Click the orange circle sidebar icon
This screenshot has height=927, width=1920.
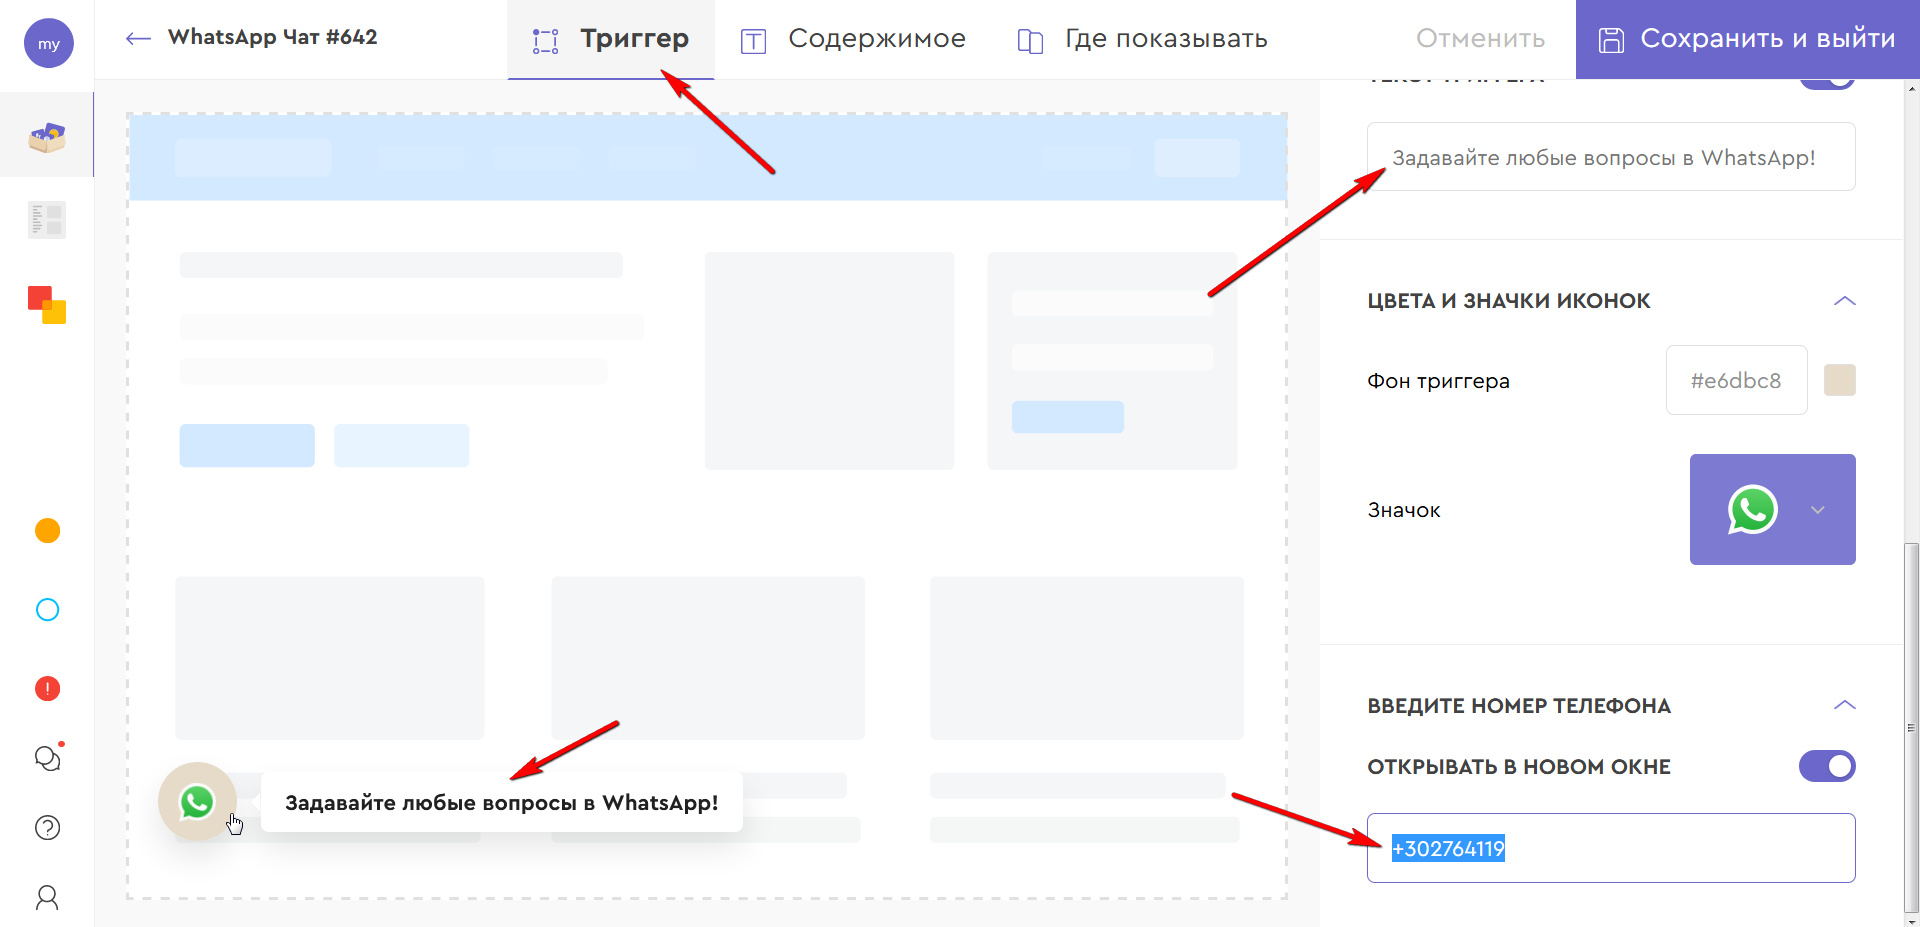47,530
